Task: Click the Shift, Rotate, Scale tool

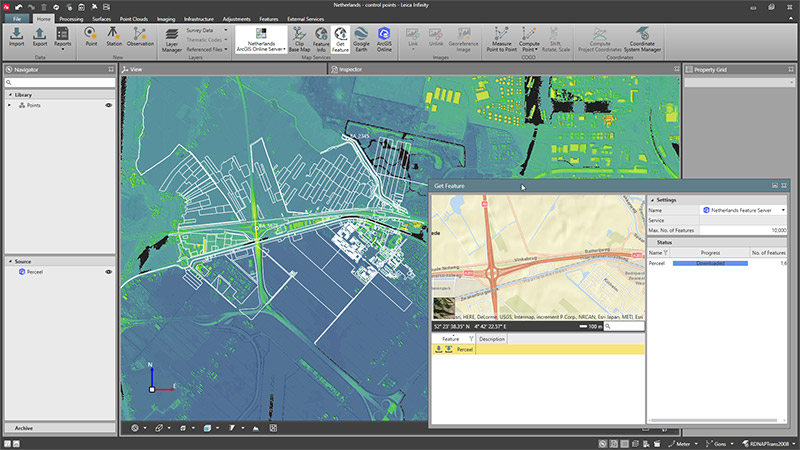Action: coord(555,39)
